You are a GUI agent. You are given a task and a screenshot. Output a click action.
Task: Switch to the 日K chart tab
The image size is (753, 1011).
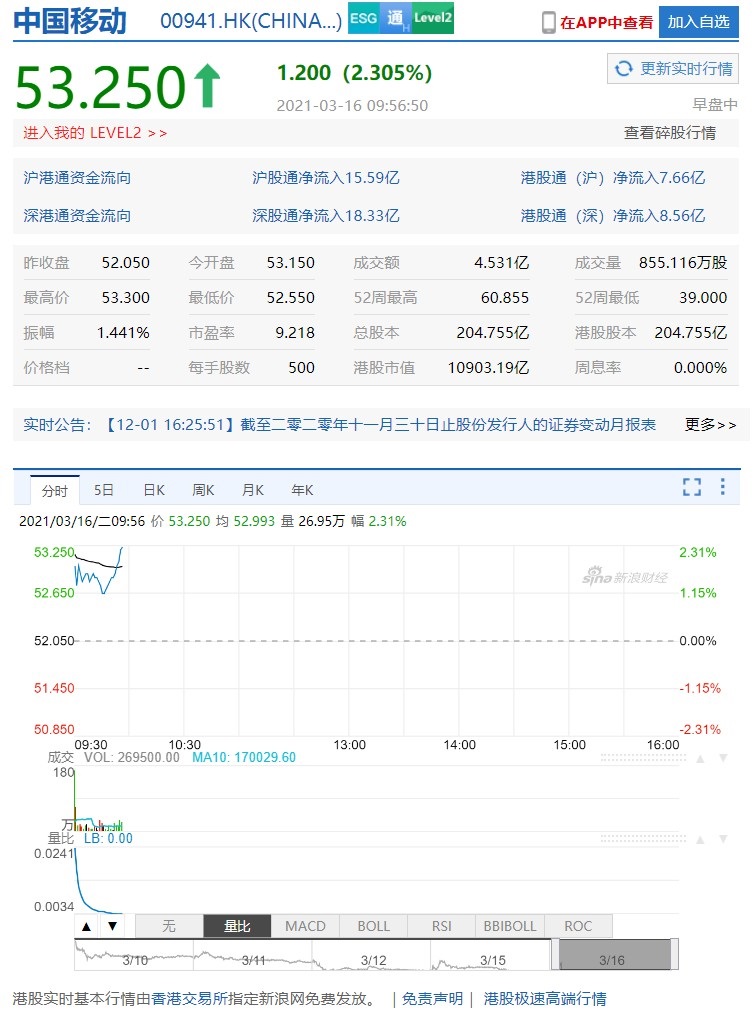pos(153,490)
